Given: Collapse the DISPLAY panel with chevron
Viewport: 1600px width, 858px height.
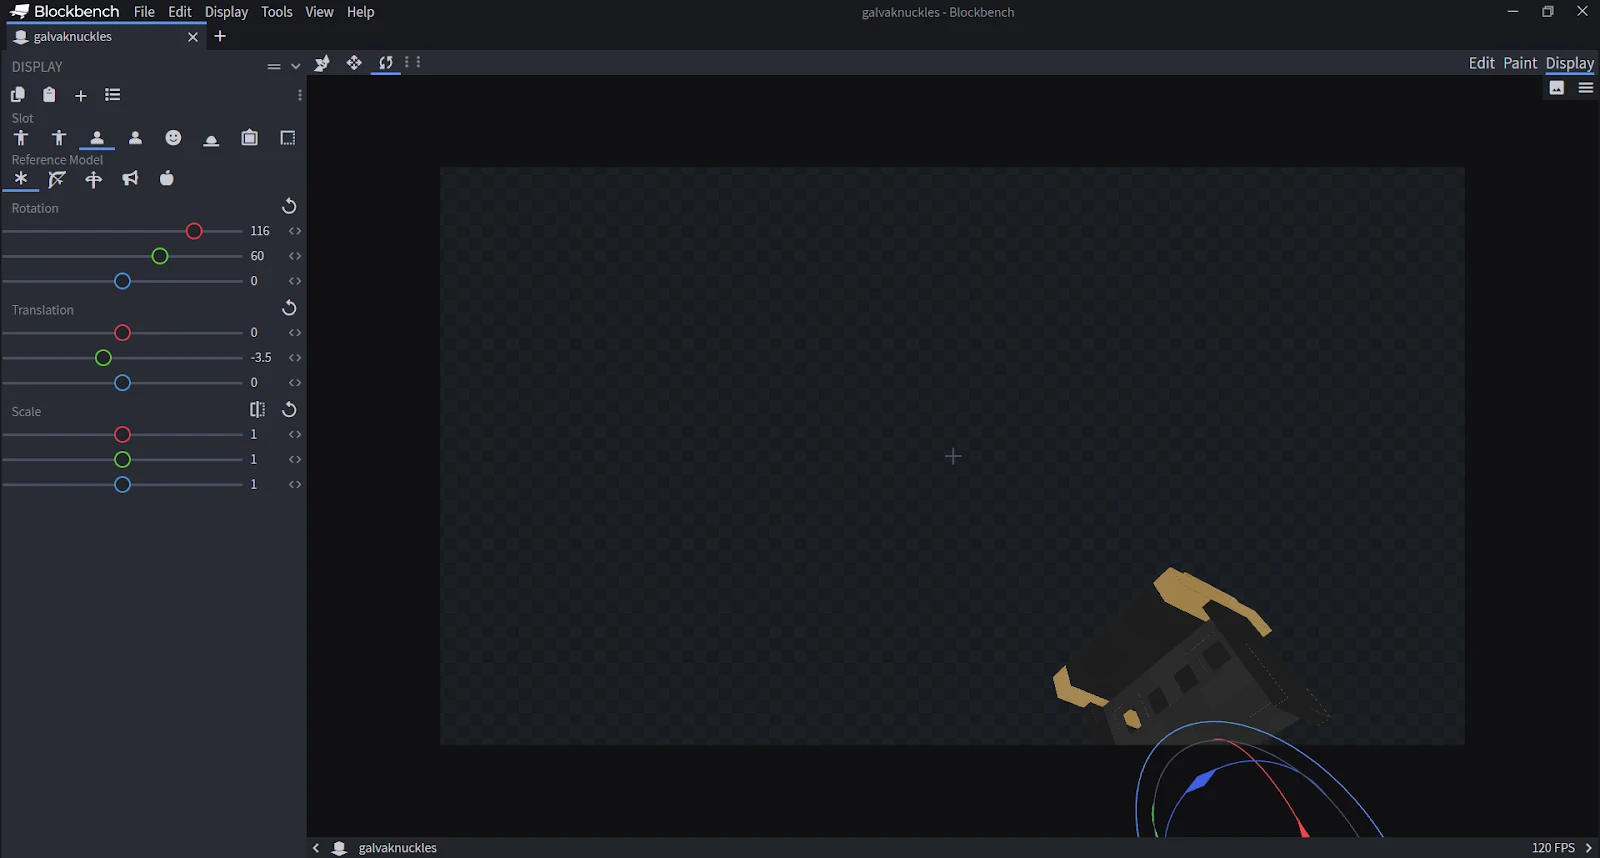Looking at the screenshot, I should click(295, 67).
